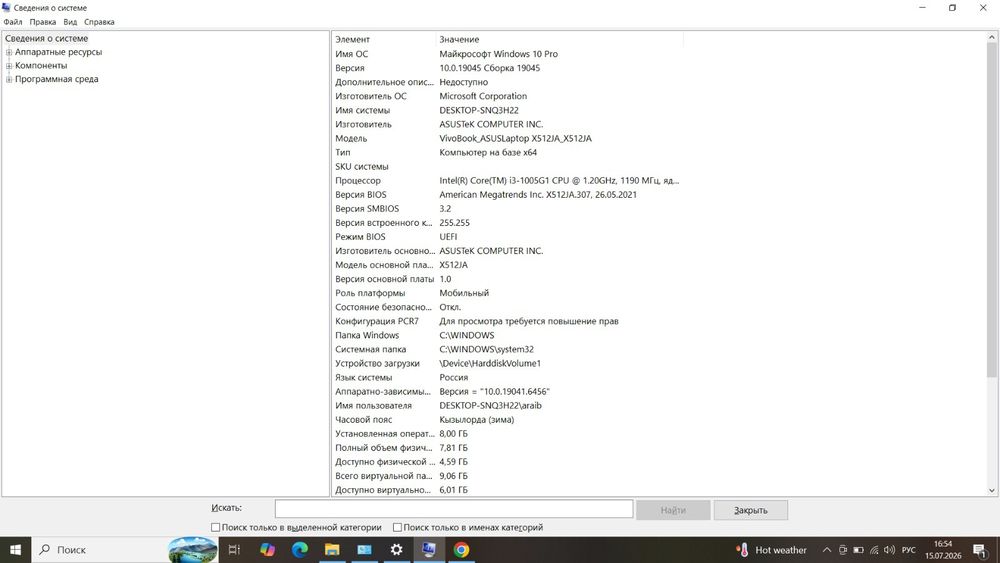This screenshot has width=1000, height=563.
Task: Select the System Information taskbar icon
Action: [429, 550]
